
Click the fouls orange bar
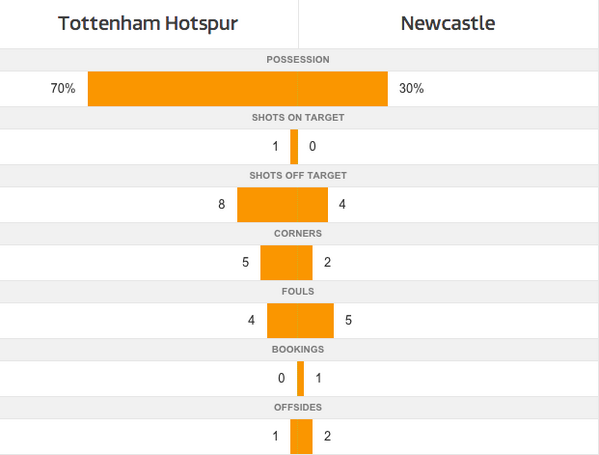click(x=300, y=321)
